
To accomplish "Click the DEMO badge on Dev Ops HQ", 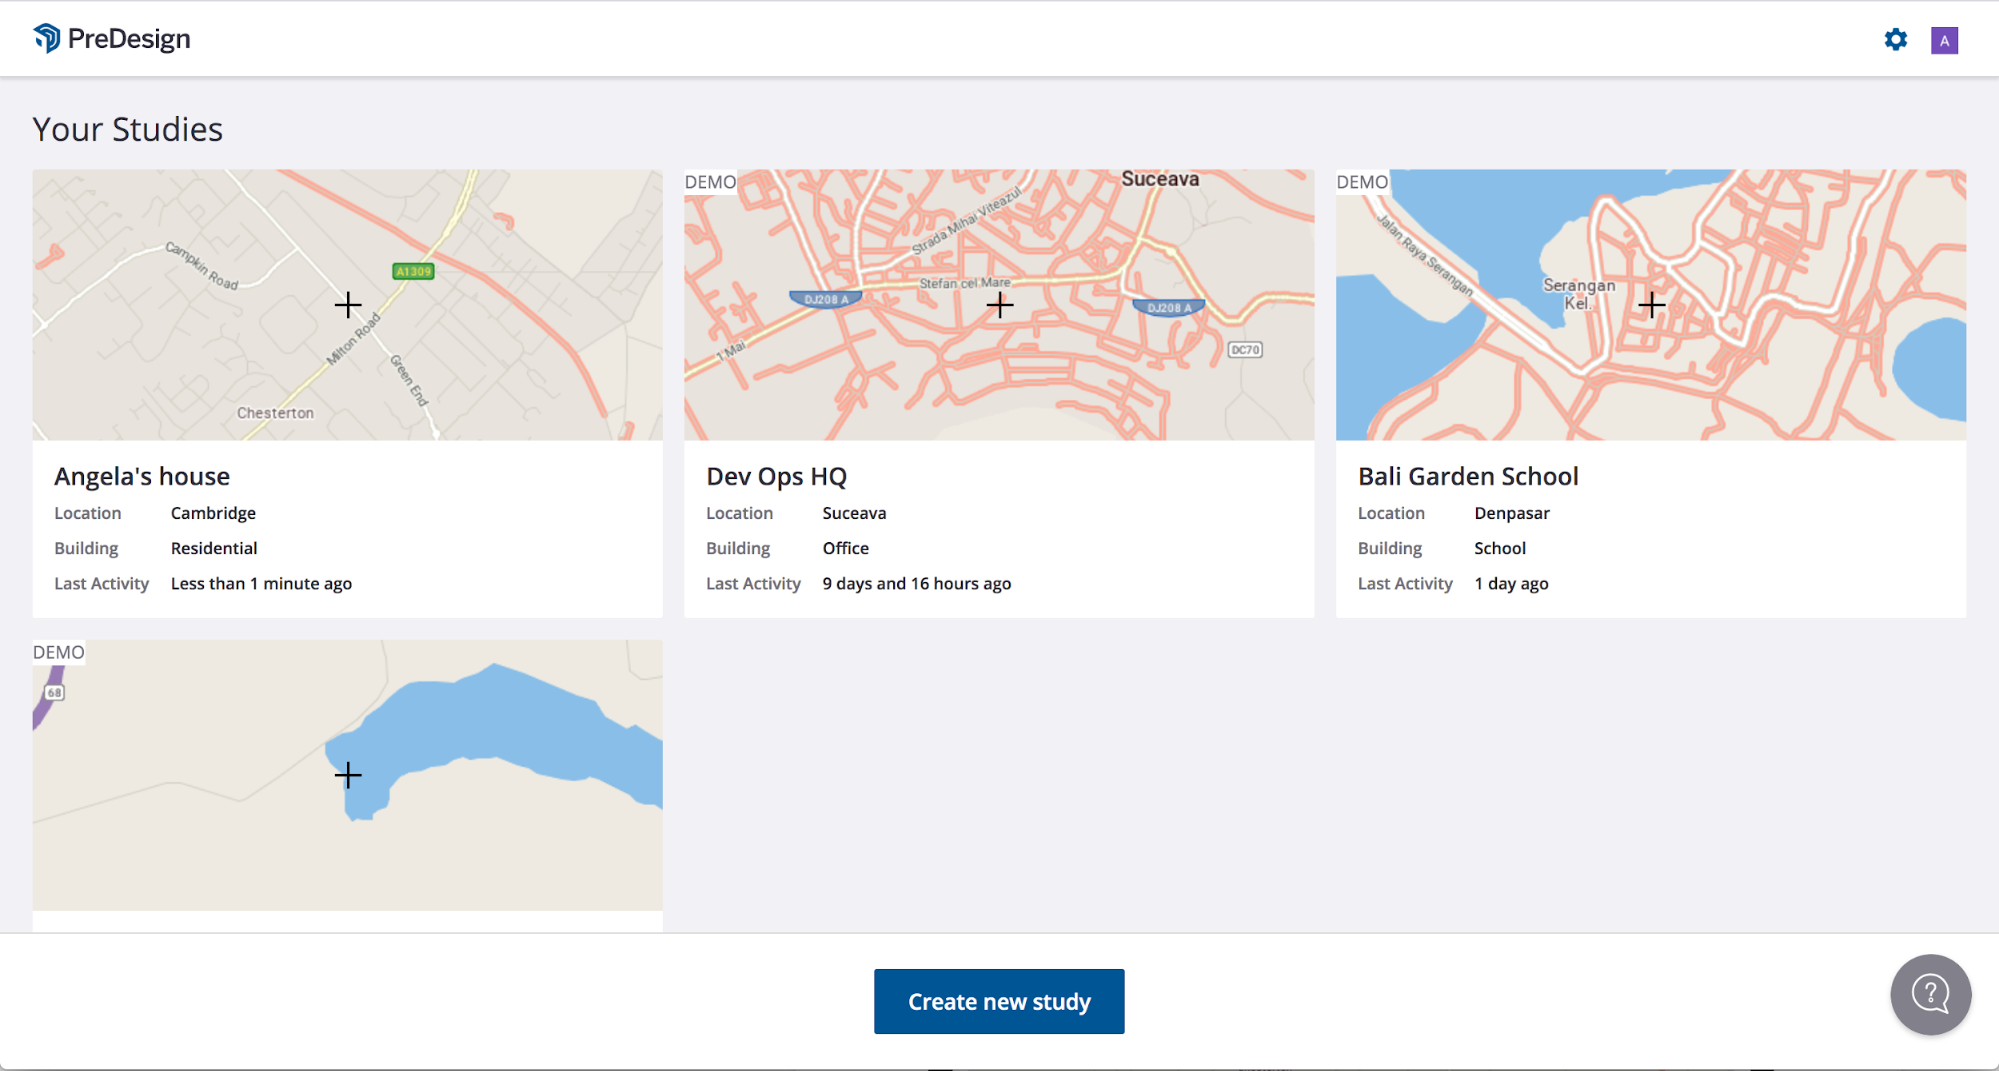I will pyautogui.click(x=710, y=182).
